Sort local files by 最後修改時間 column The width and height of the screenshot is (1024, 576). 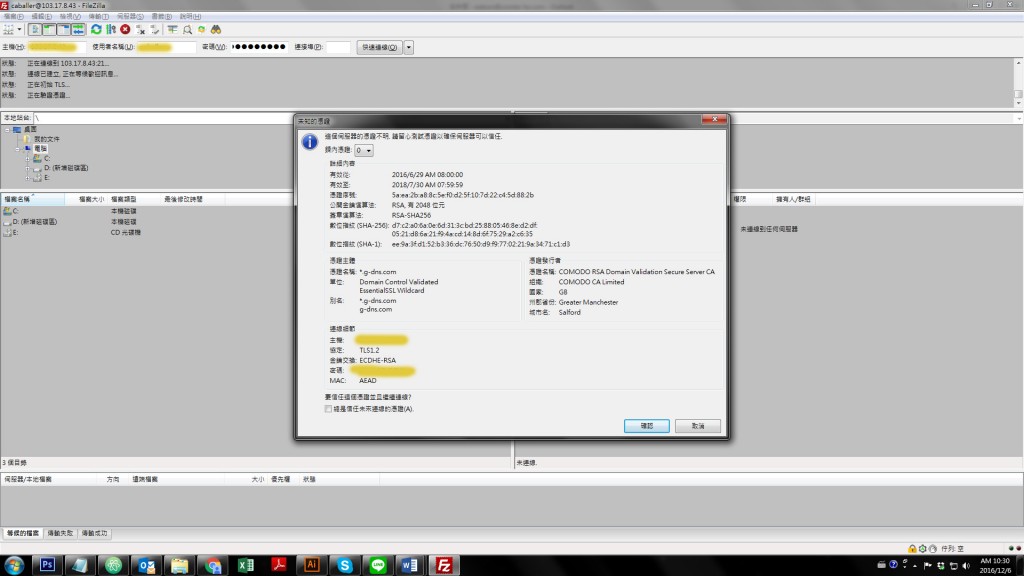193,199
